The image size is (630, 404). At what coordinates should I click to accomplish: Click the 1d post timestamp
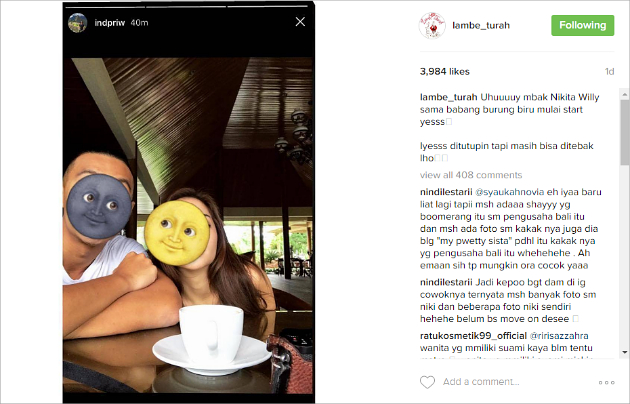pyautogui.click(x=610, y=71)
